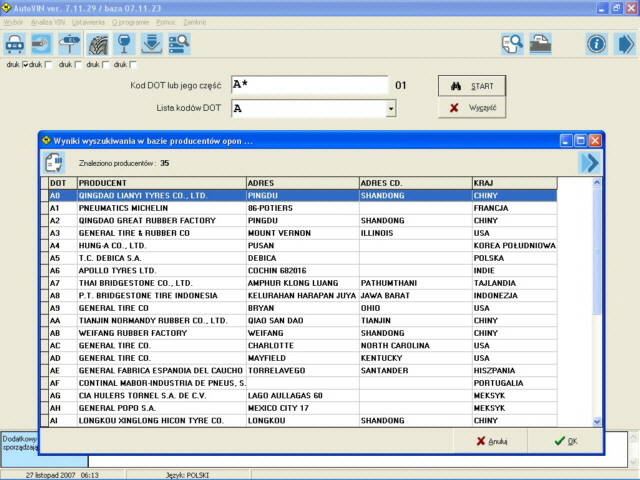This screenshot has width=640, height=480.
Task: Tick the druk checkbox under the tire icon
Action: tap(105, 64)
